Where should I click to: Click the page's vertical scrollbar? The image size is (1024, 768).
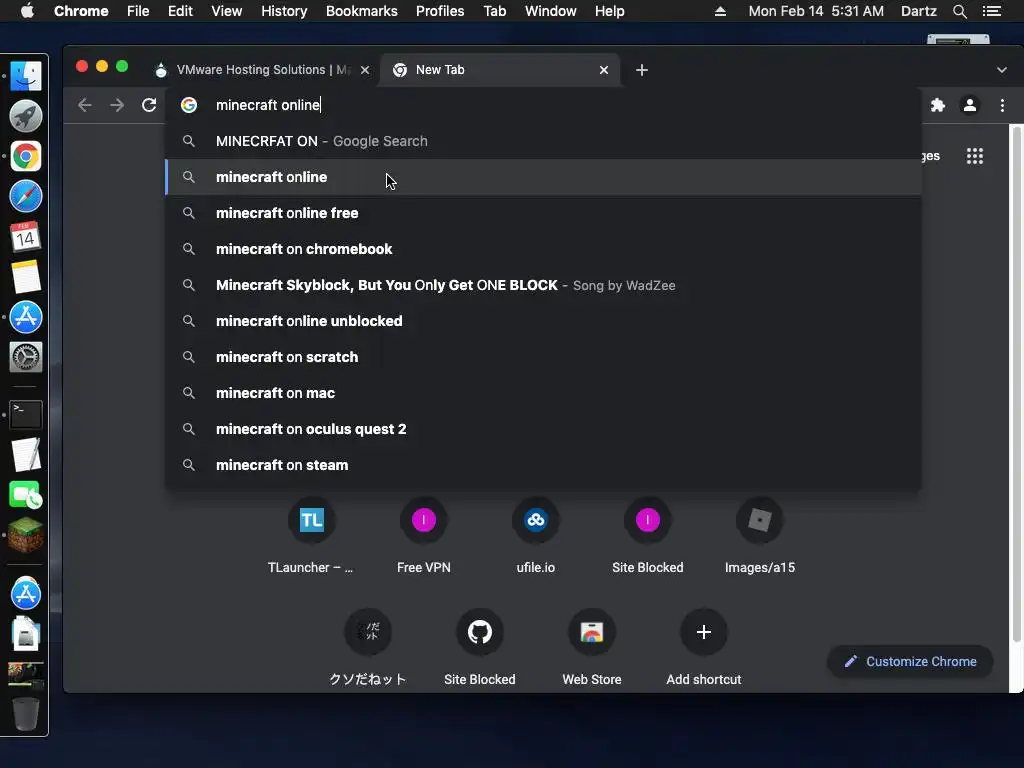click(x=1016, y=383)
